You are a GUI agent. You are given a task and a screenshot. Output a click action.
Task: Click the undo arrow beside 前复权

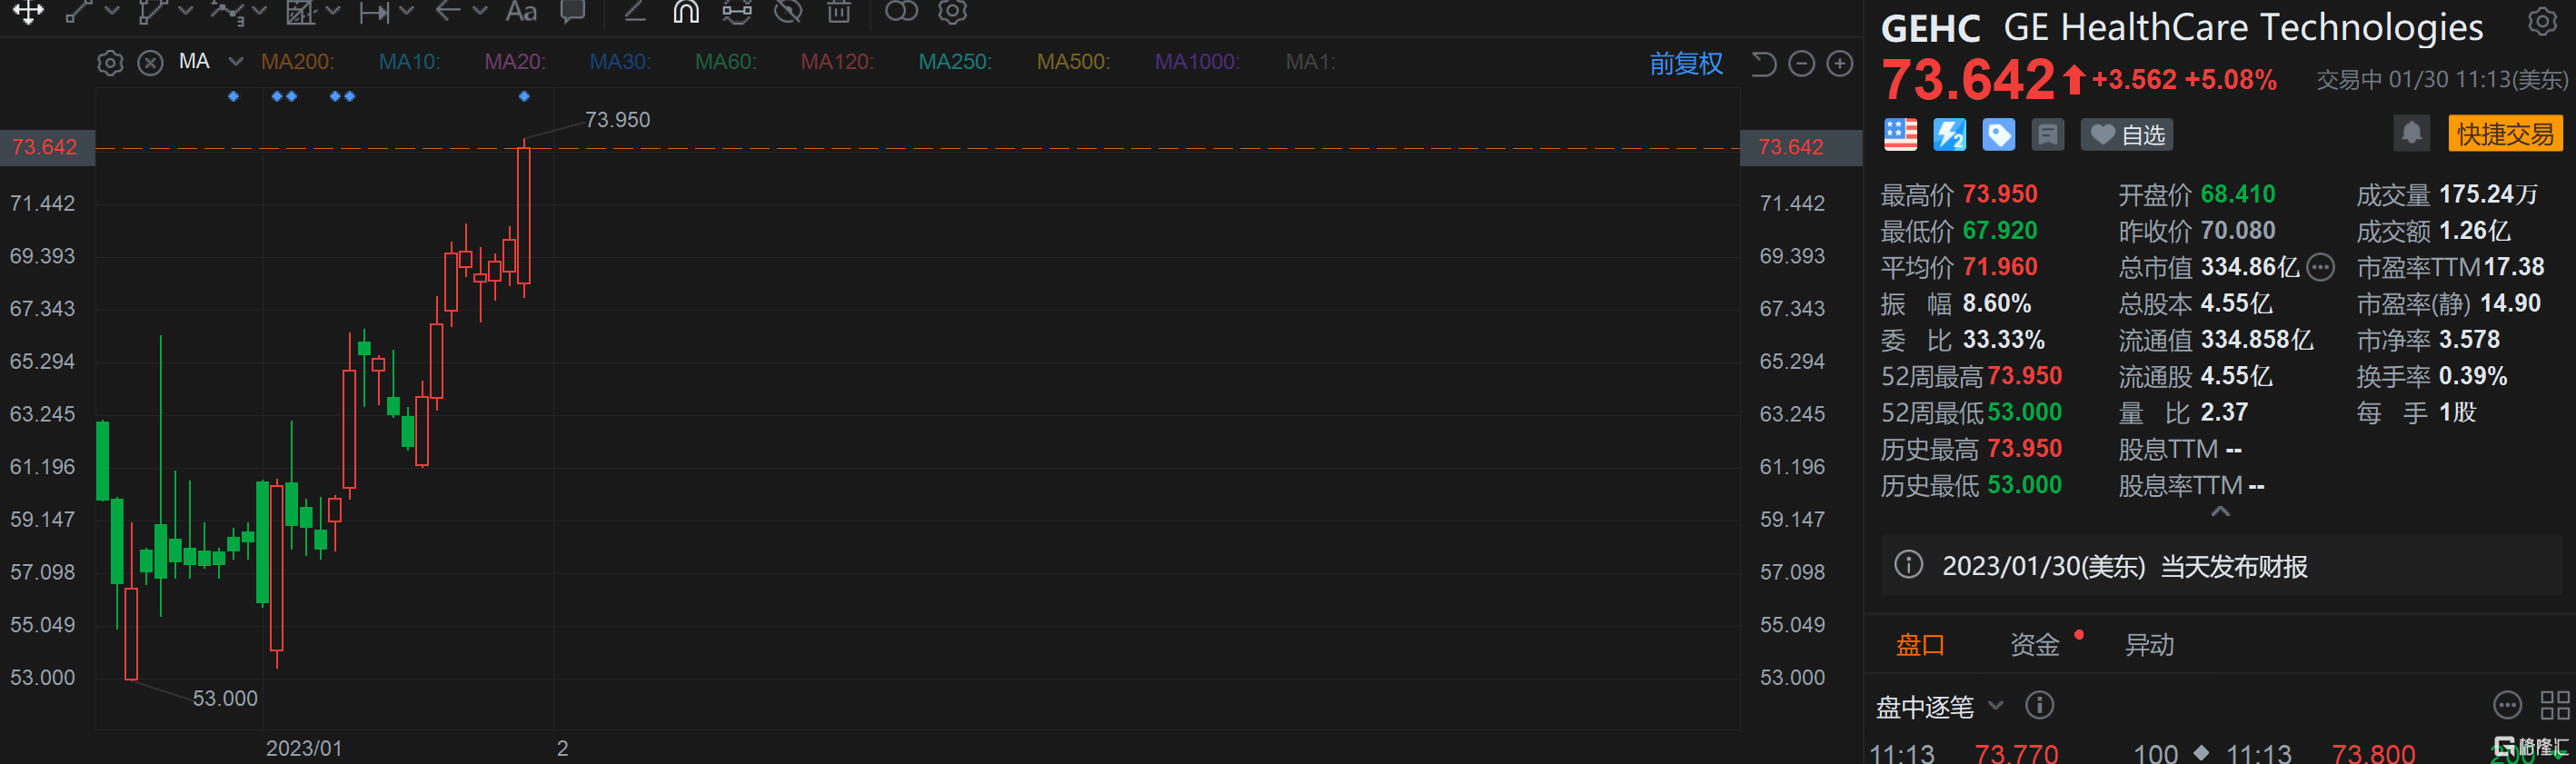click(x=1763, y=64)
